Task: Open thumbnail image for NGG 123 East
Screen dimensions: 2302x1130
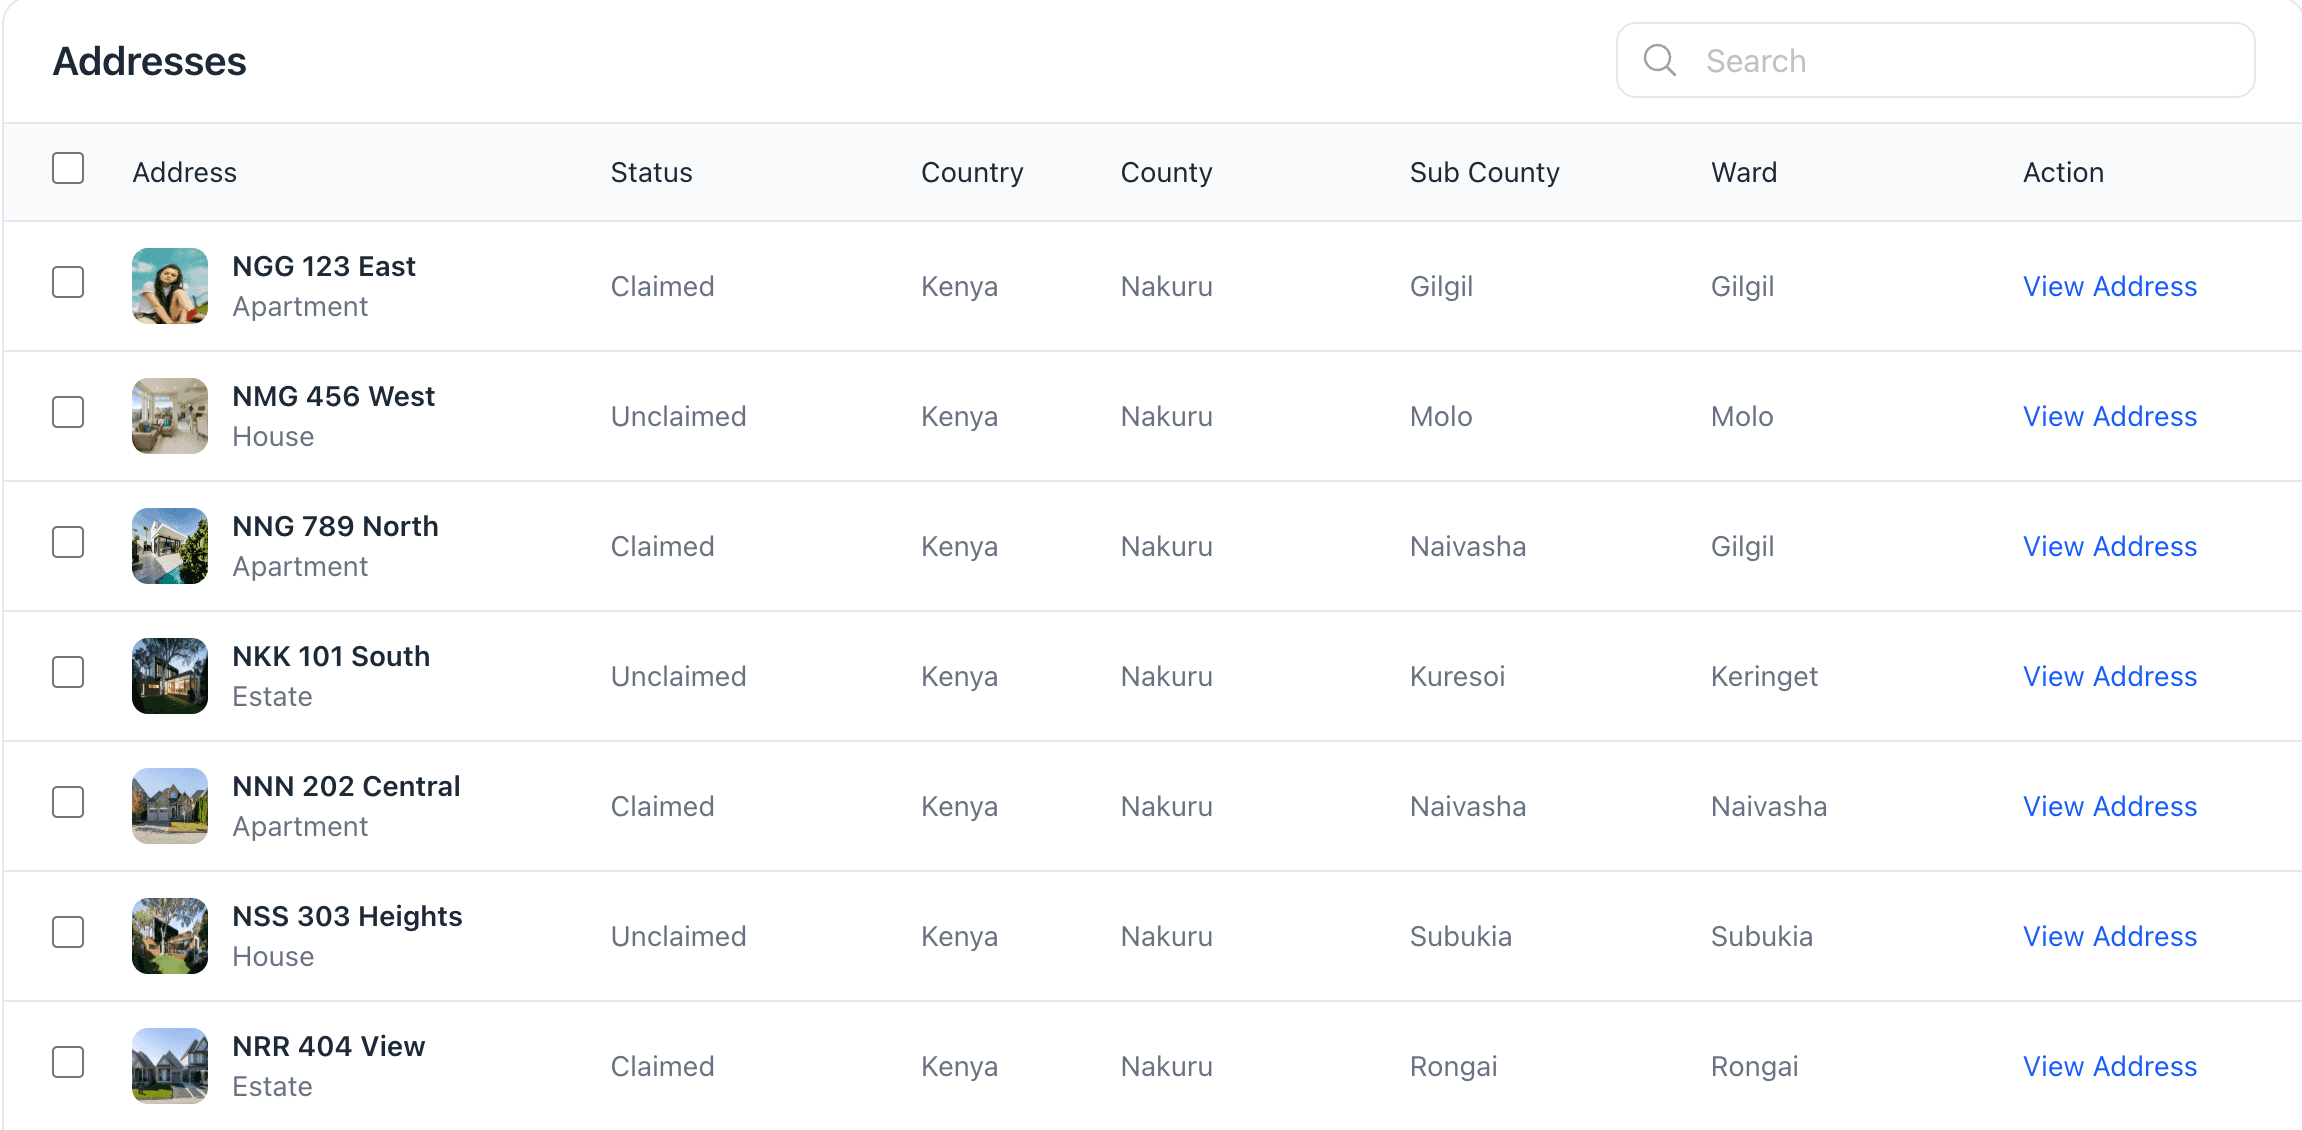Action: (170, 286)
